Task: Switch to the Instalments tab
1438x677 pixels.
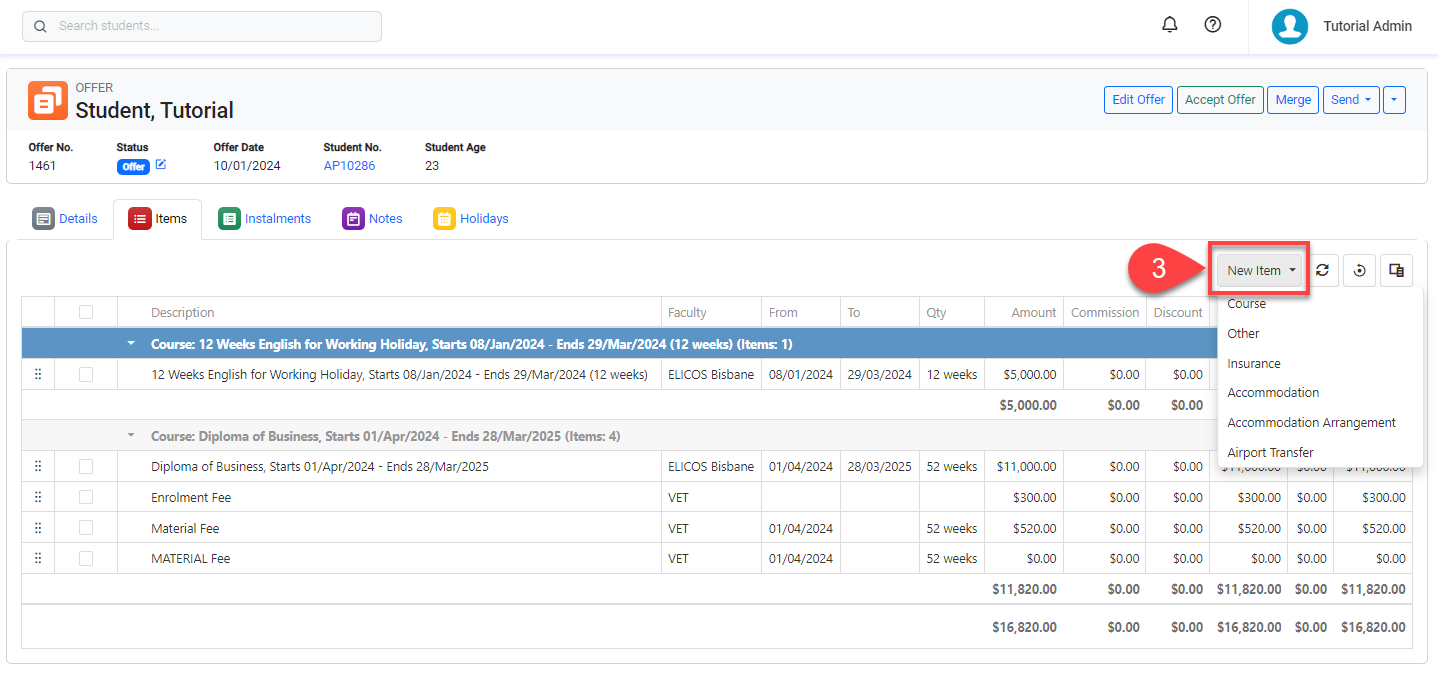Action: click(x=265, y=219)
